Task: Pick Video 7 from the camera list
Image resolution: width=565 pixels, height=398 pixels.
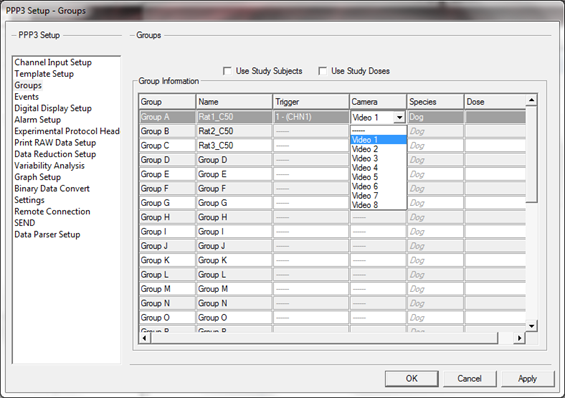Action: [378, 196]
